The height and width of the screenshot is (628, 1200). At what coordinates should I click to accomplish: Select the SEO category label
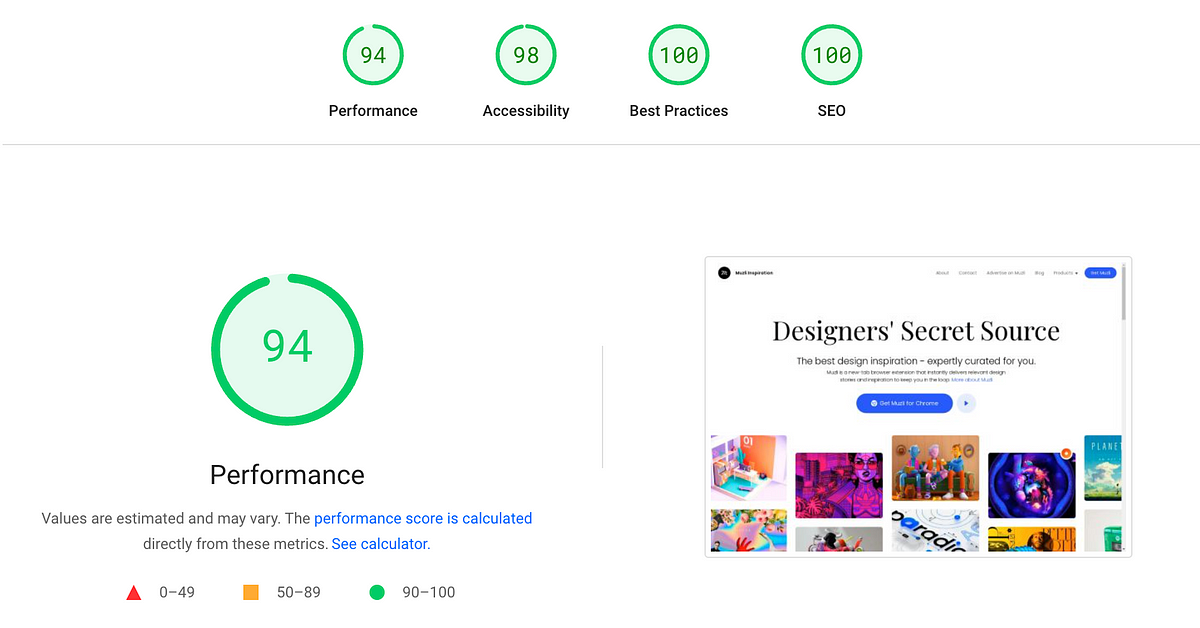click(x=832, y=111)
